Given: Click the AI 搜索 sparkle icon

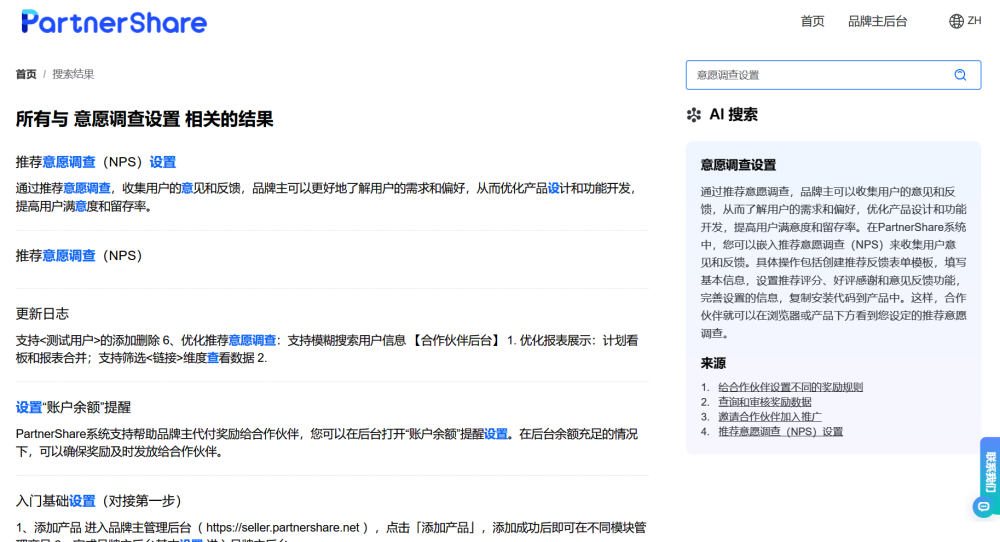Looking at the screenshot, I should pos(693,115).
